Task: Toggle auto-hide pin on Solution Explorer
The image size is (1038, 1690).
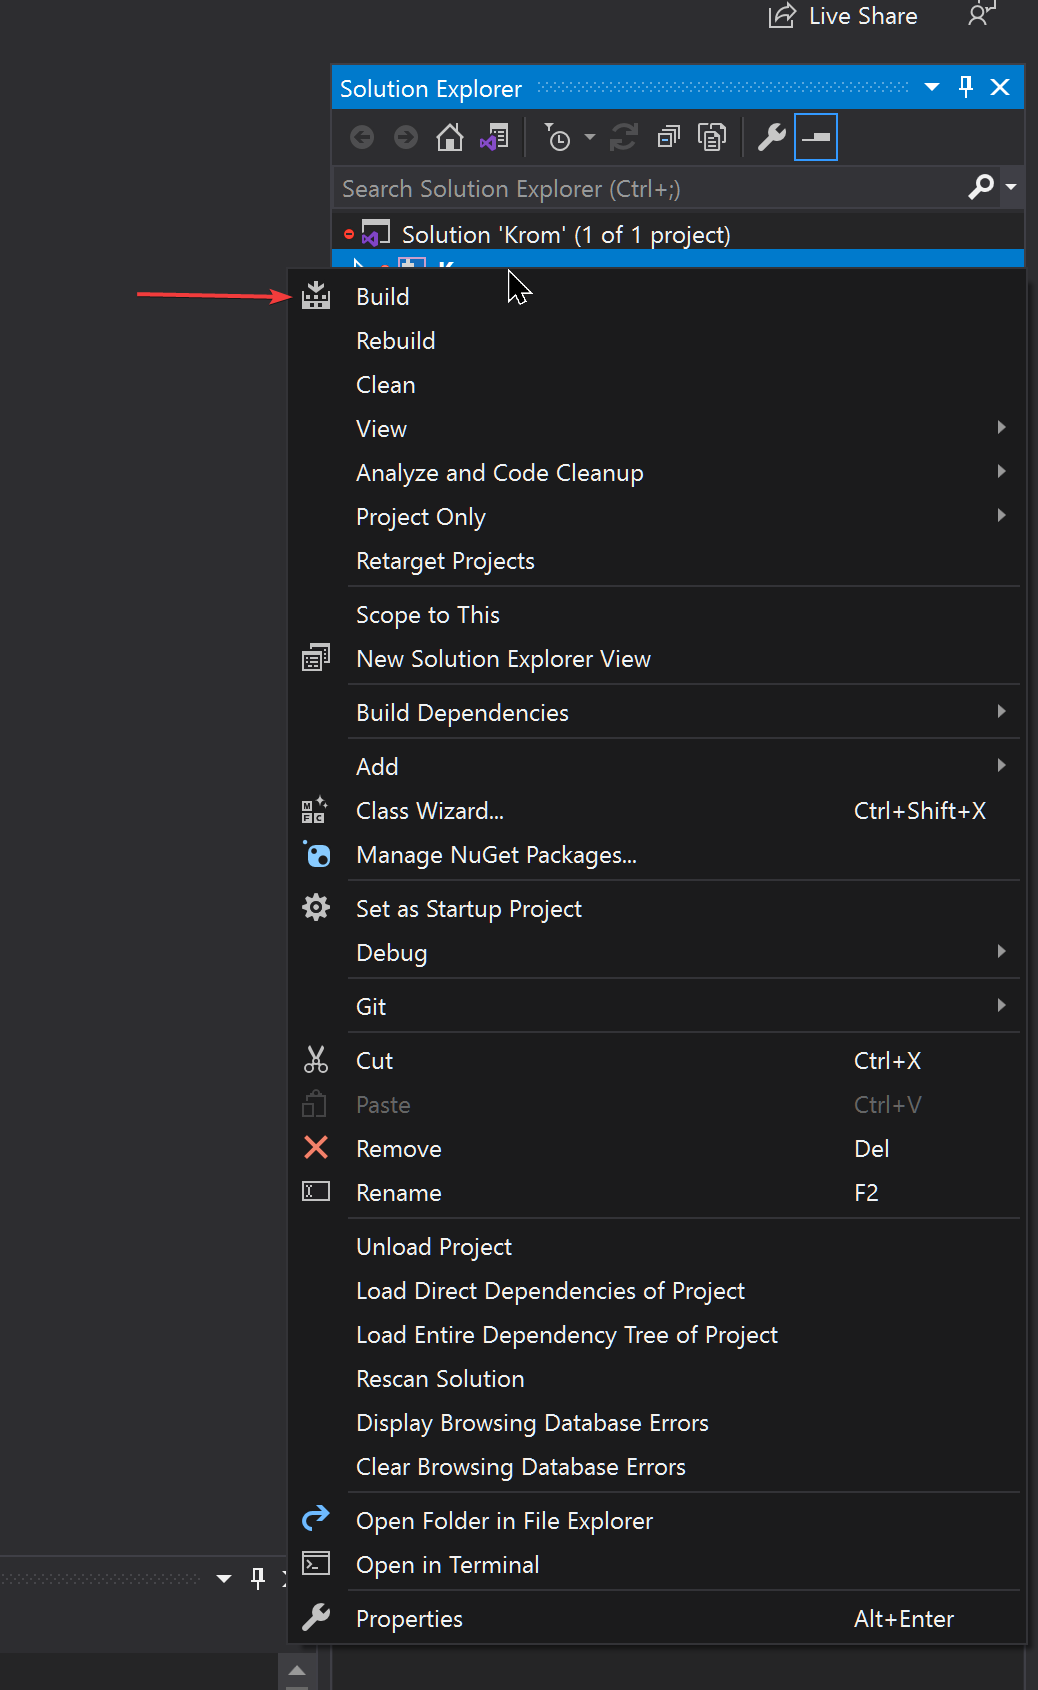Action: point(966,87)
